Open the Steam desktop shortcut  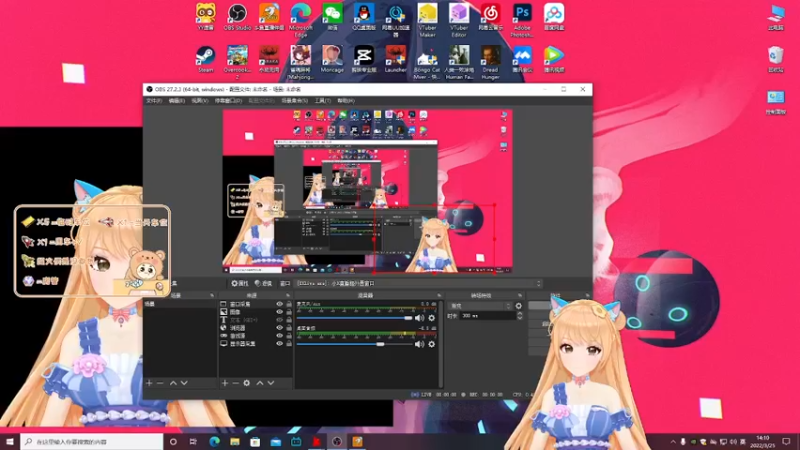coord(206,59)
